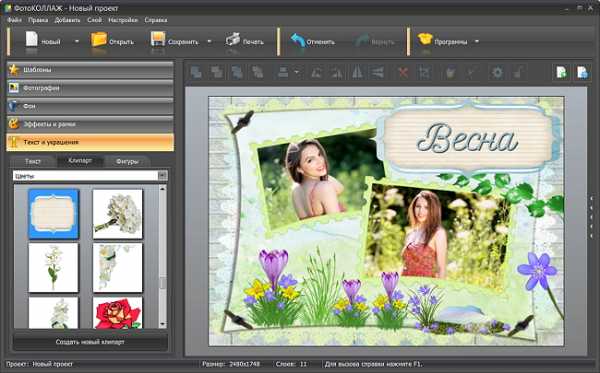600x373 pixels.
Task: Click the Сохранить floppy disk icon
Action: pyautogui.click(x=158, y=39)
